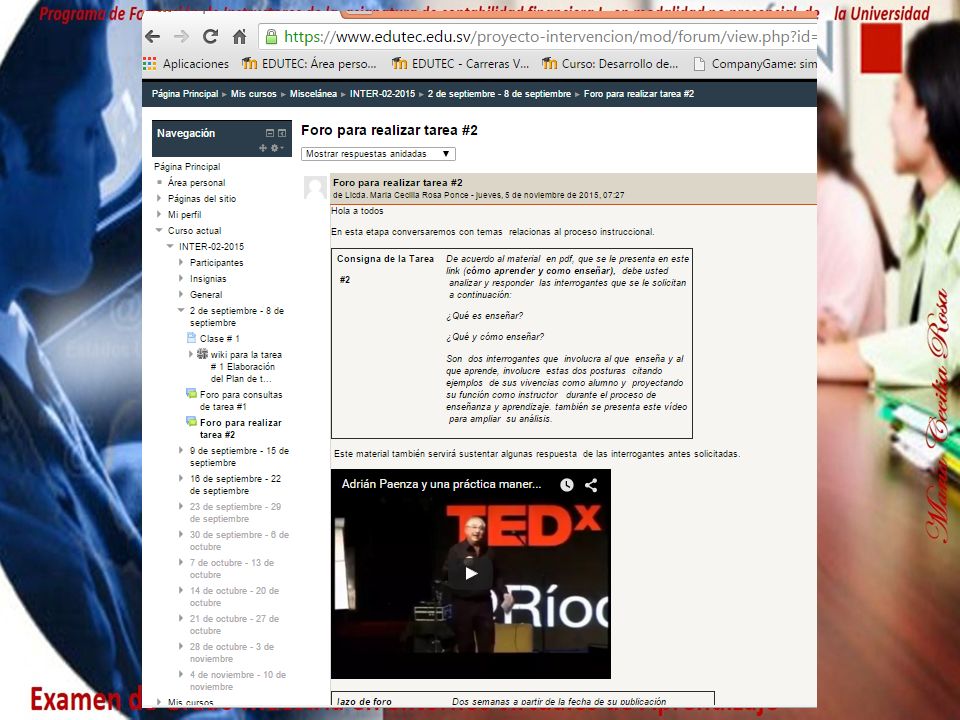Open the EDUTEC: Área perso... bookmark
The image size is (960, 720).
(309, 64)
